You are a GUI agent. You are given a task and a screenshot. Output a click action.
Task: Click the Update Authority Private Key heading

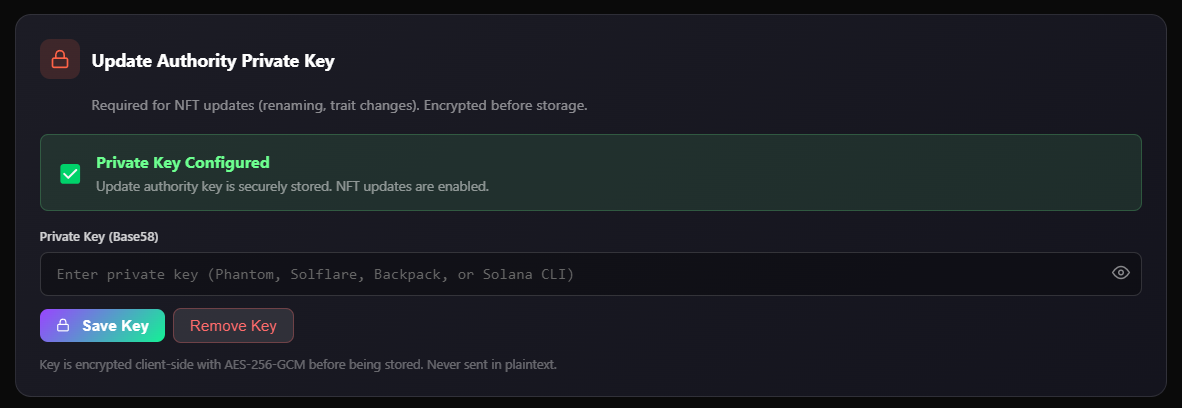tap(212, 61)
